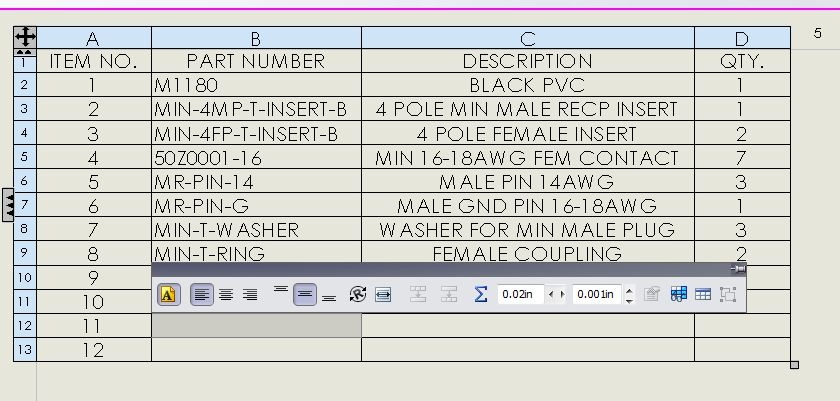
Task: Decrease horizontal cell padding with left arrow
Action: tap(550, 294)
